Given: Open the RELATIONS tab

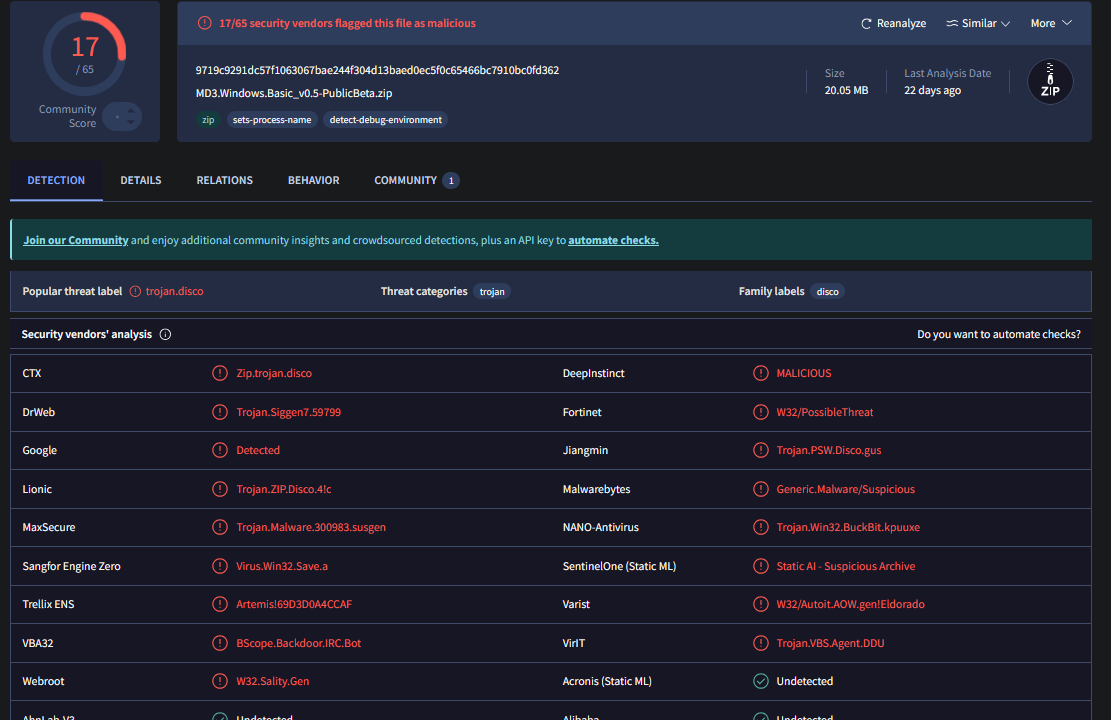Looking at the screenshot, I should (x=225, y=180).
